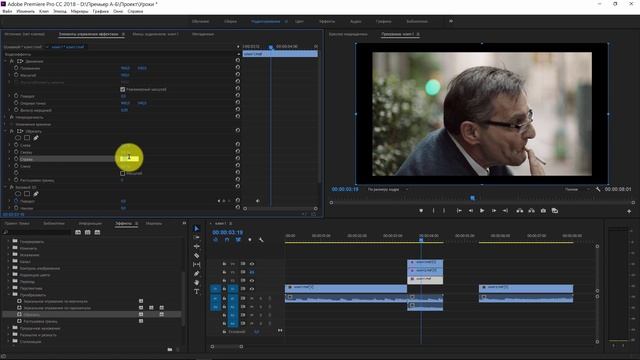Viewport: 640px width, 360px height.
Task: Select the Pen tool in tools panel
Action: [196, 273]
